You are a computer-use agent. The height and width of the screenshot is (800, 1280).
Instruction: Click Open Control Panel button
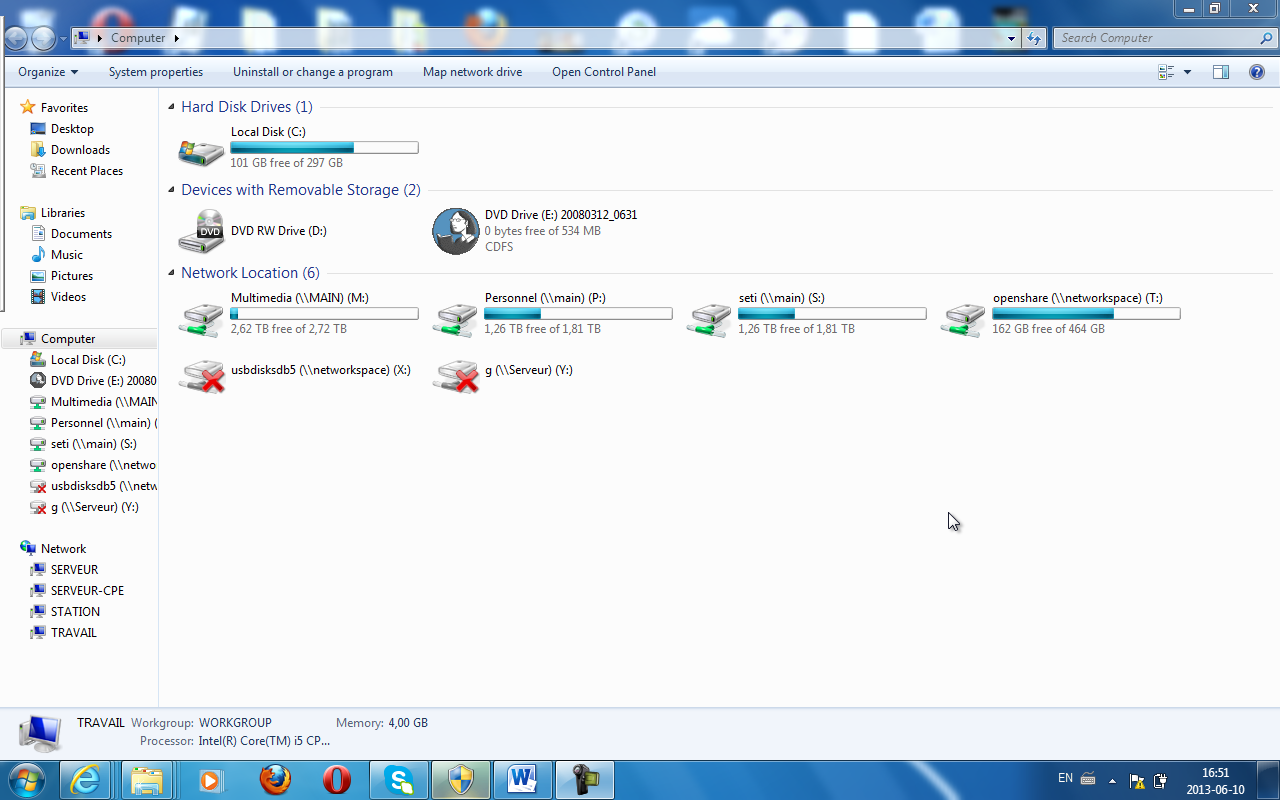(x=604, y=72)
